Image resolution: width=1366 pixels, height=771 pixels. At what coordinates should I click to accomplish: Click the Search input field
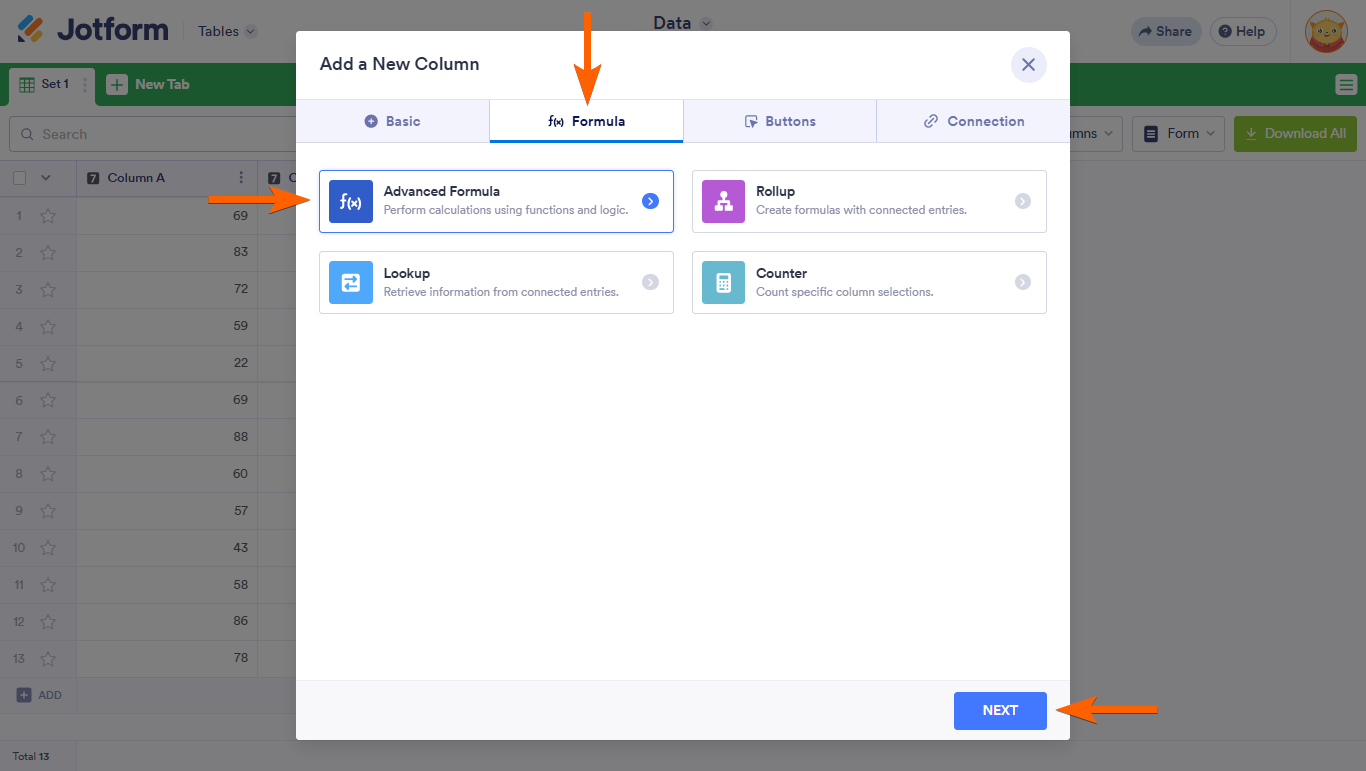point(150,134)
